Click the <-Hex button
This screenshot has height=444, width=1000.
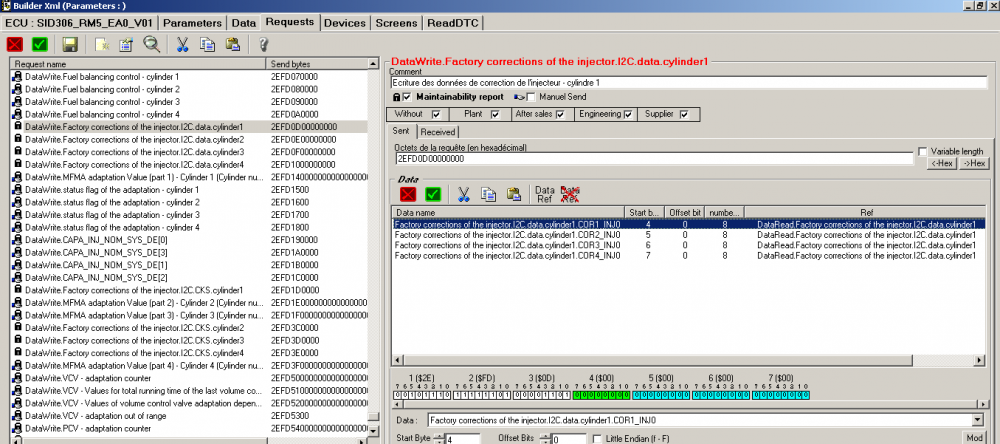pyautogui.click(x=941, y=163)
